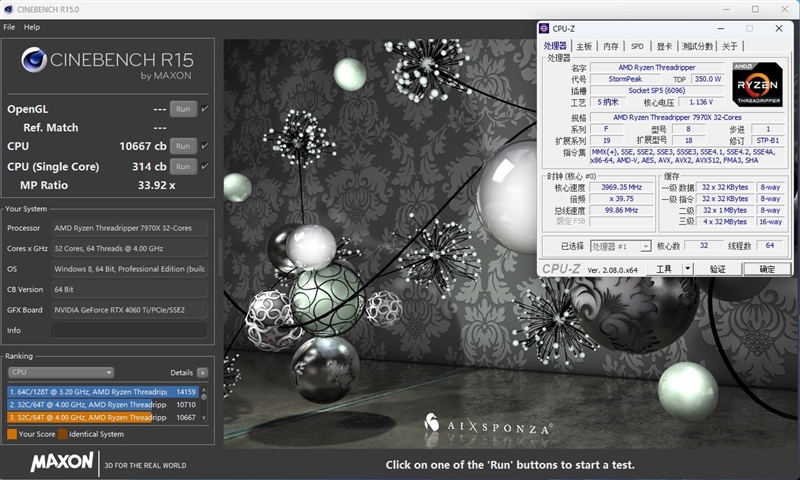Switch to the 测试分数 tab in CPU-Z

[x=697, y=46]
